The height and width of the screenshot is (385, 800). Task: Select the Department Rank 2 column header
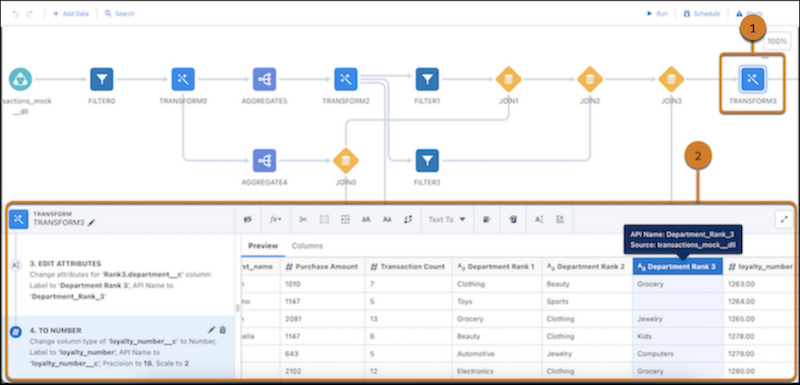click(587, 266)
